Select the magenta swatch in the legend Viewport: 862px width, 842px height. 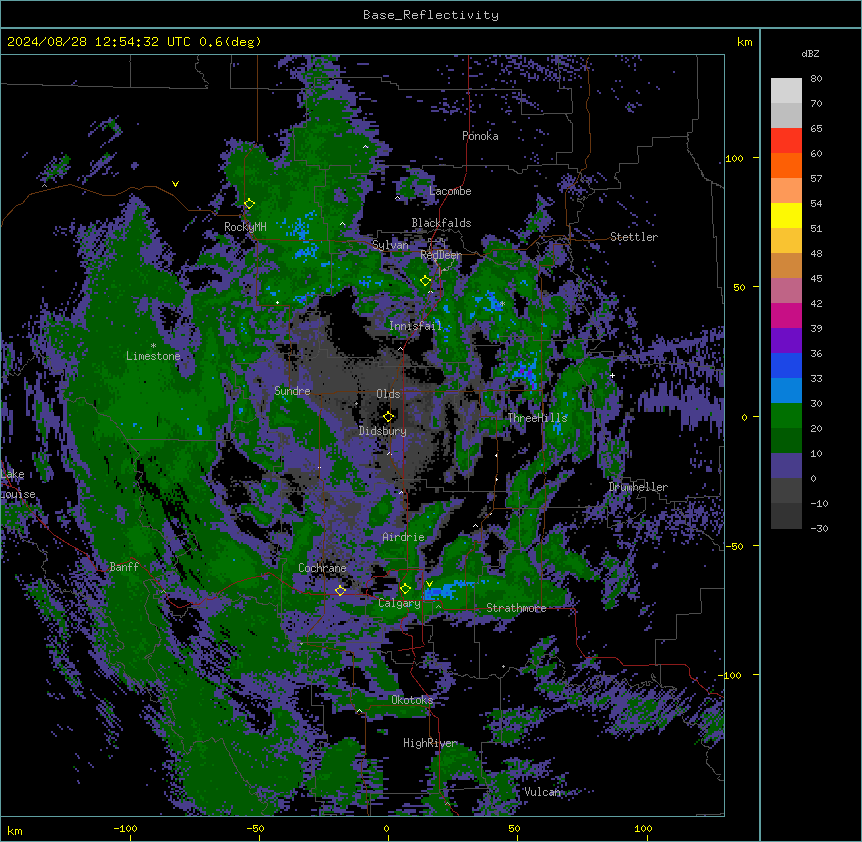pyautogui.click(x=786, y=315)
